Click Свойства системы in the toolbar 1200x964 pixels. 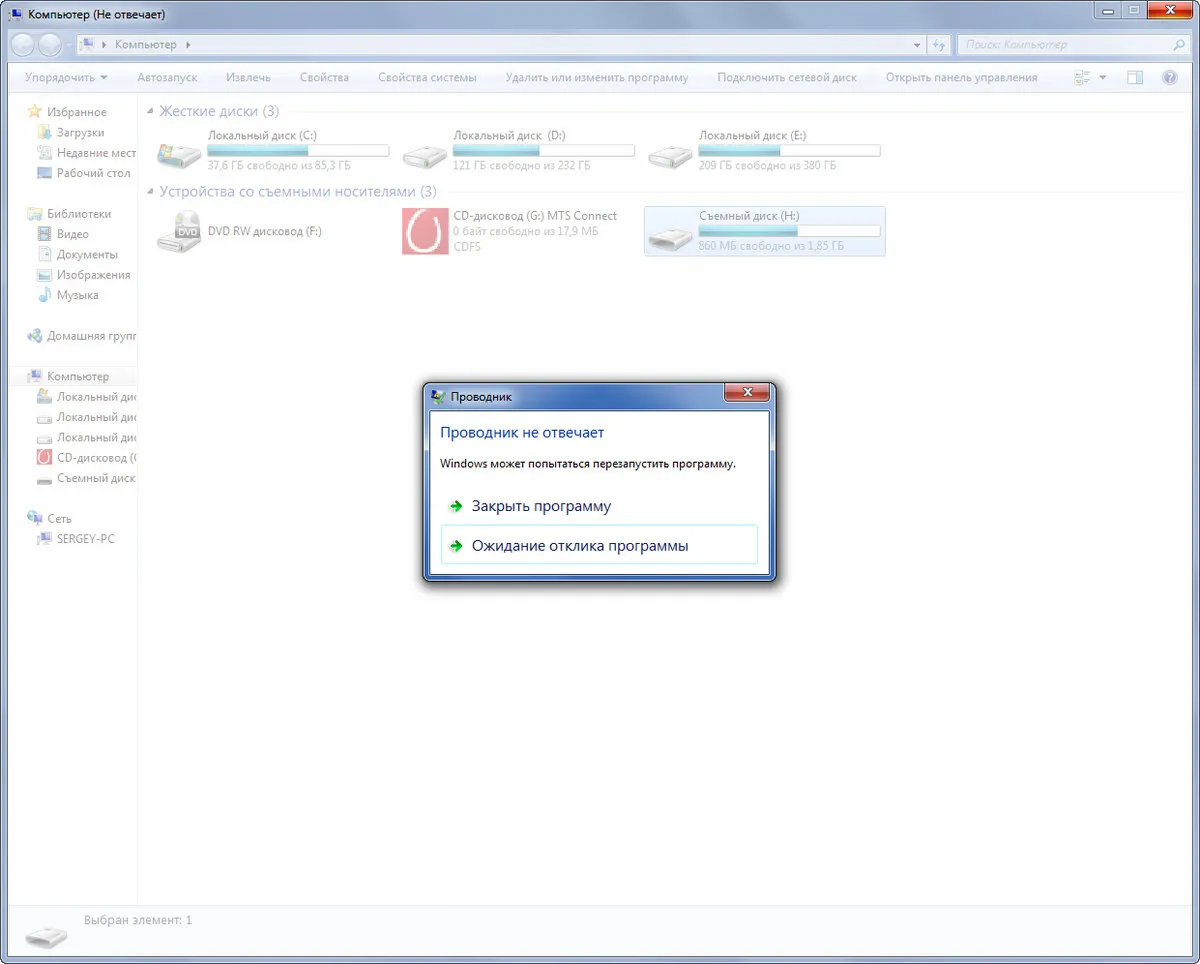tap(427, 77)
